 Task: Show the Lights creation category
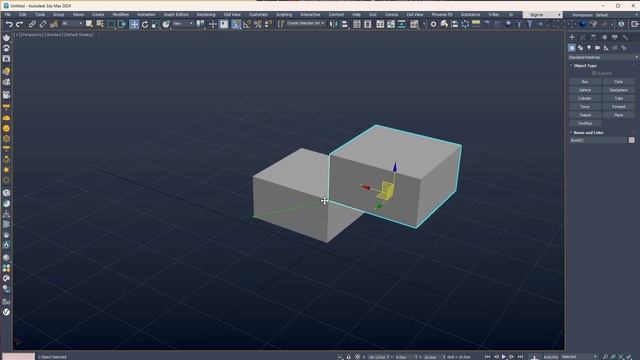tap(589, 48)
